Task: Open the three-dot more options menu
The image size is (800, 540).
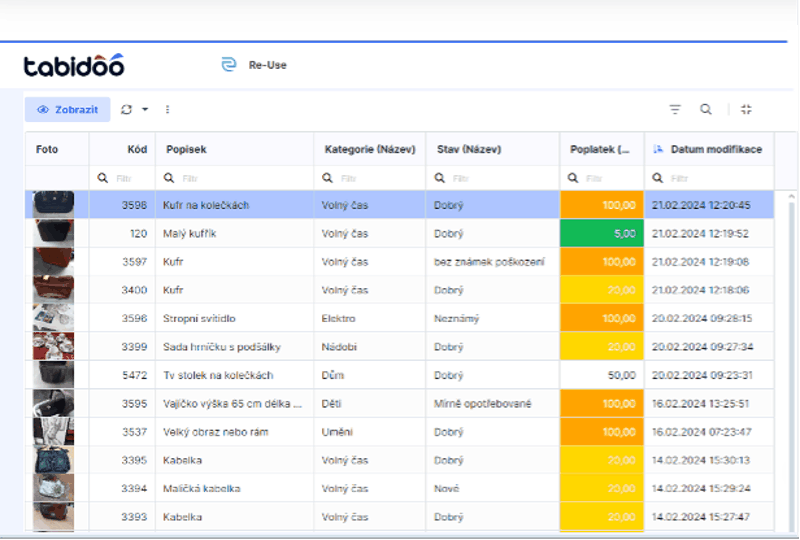Action: [167, 109]
